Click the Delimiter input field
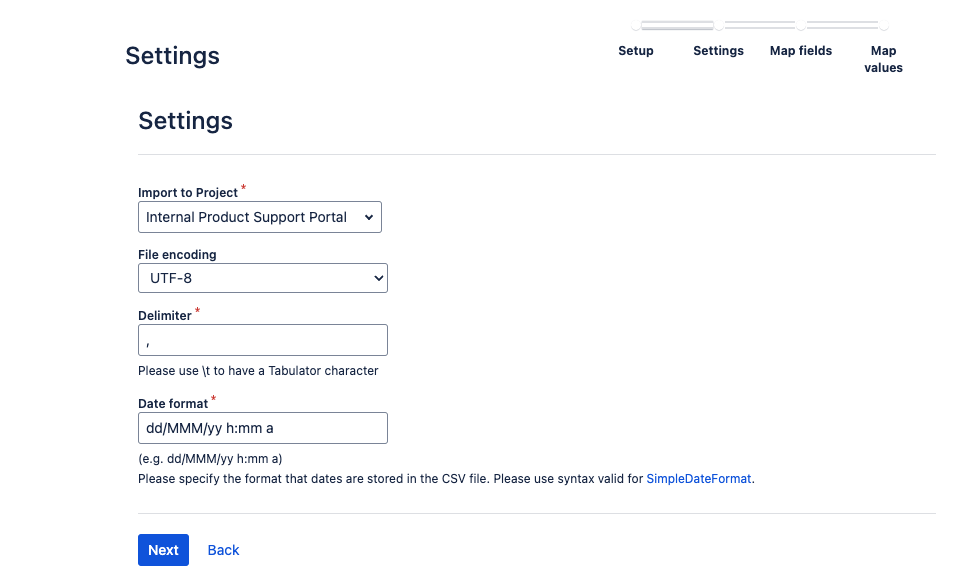 (x=262, y=340)
